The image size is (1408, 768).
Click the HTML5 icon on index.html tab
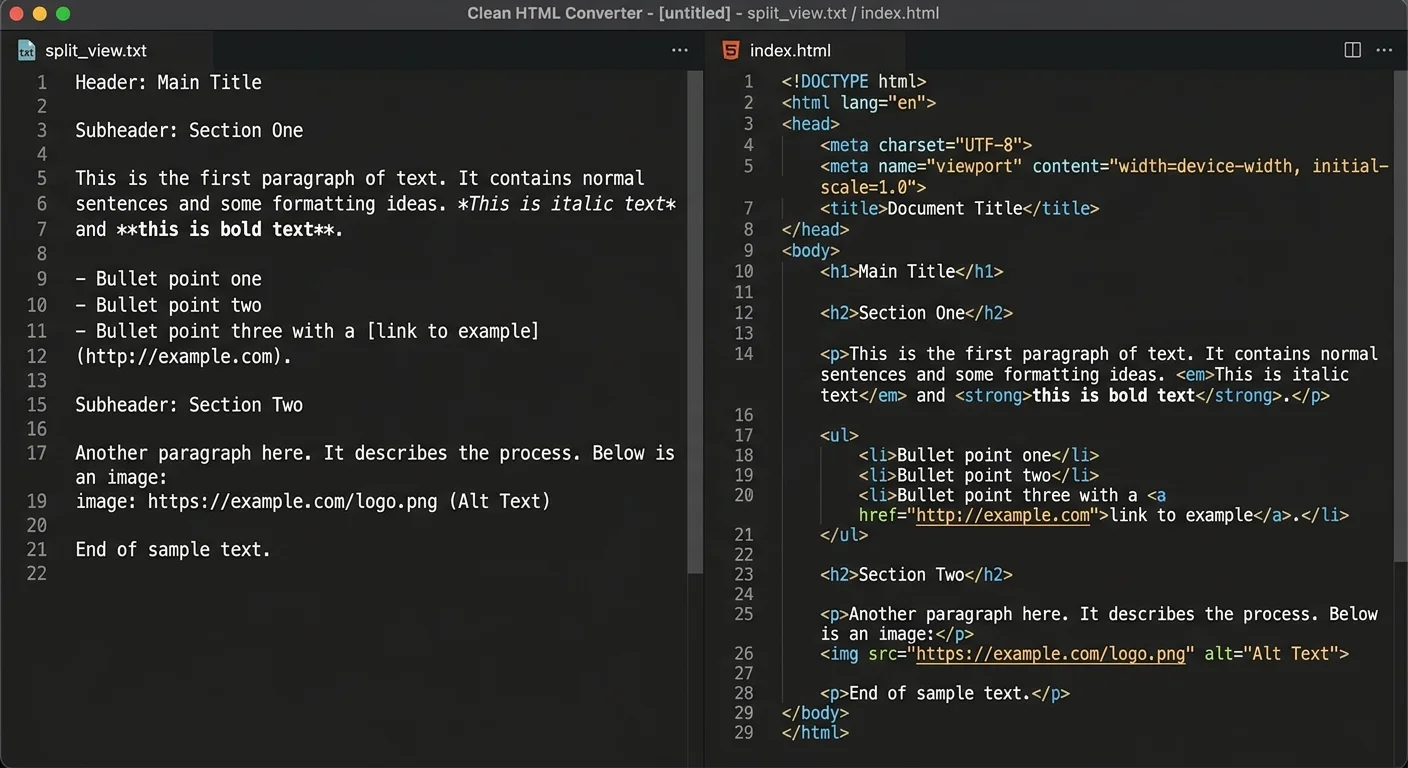[x=731, y=50]
